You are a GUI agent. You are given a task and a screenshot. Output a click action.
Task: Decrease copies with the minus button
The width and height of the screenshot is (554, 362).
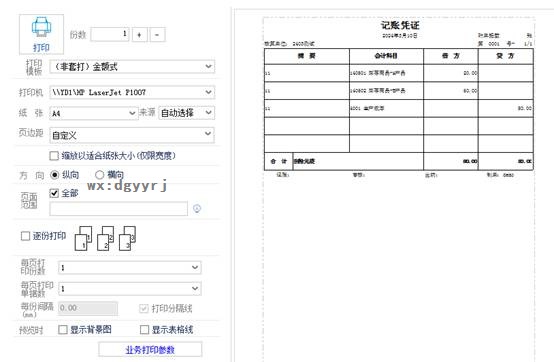point(157,35)
